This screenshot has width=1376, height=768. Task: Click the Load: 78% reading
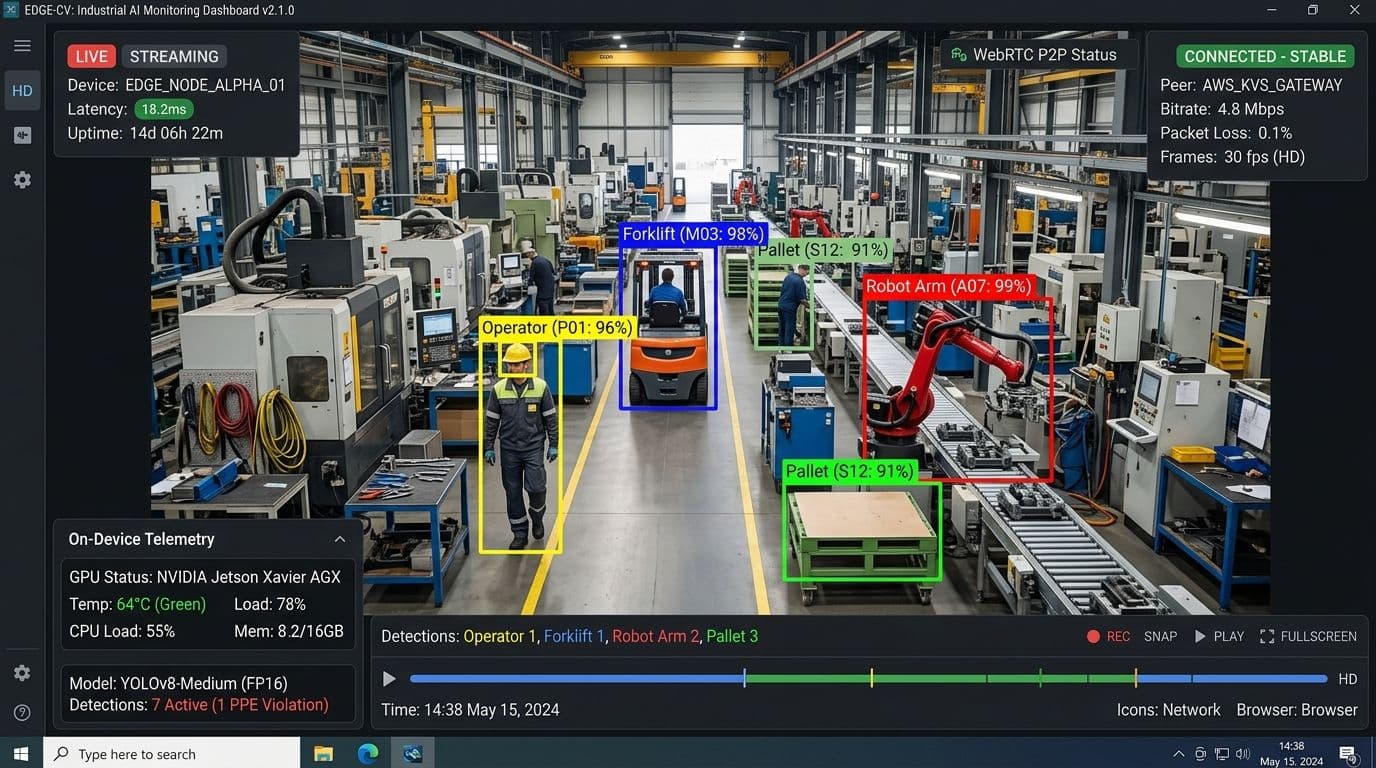pos(270,604)
